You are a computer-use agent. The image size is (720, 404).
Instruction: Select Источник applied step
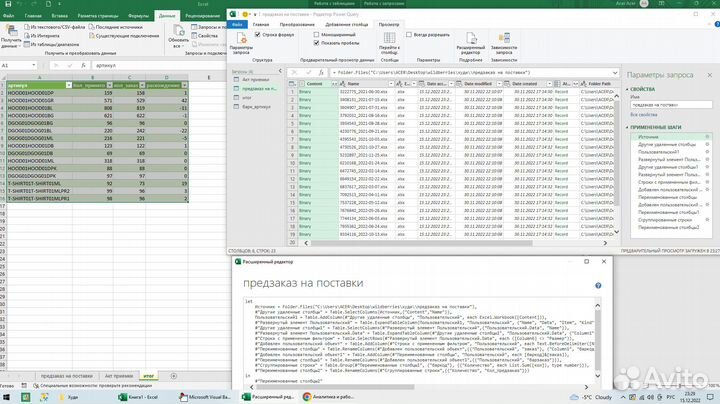click(648, 137)
